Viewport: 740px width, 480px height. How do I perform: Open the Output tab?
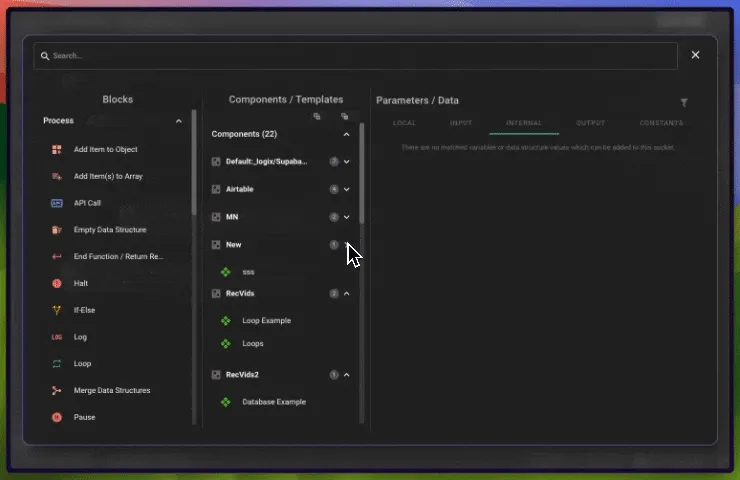click(x=590, y=123)
